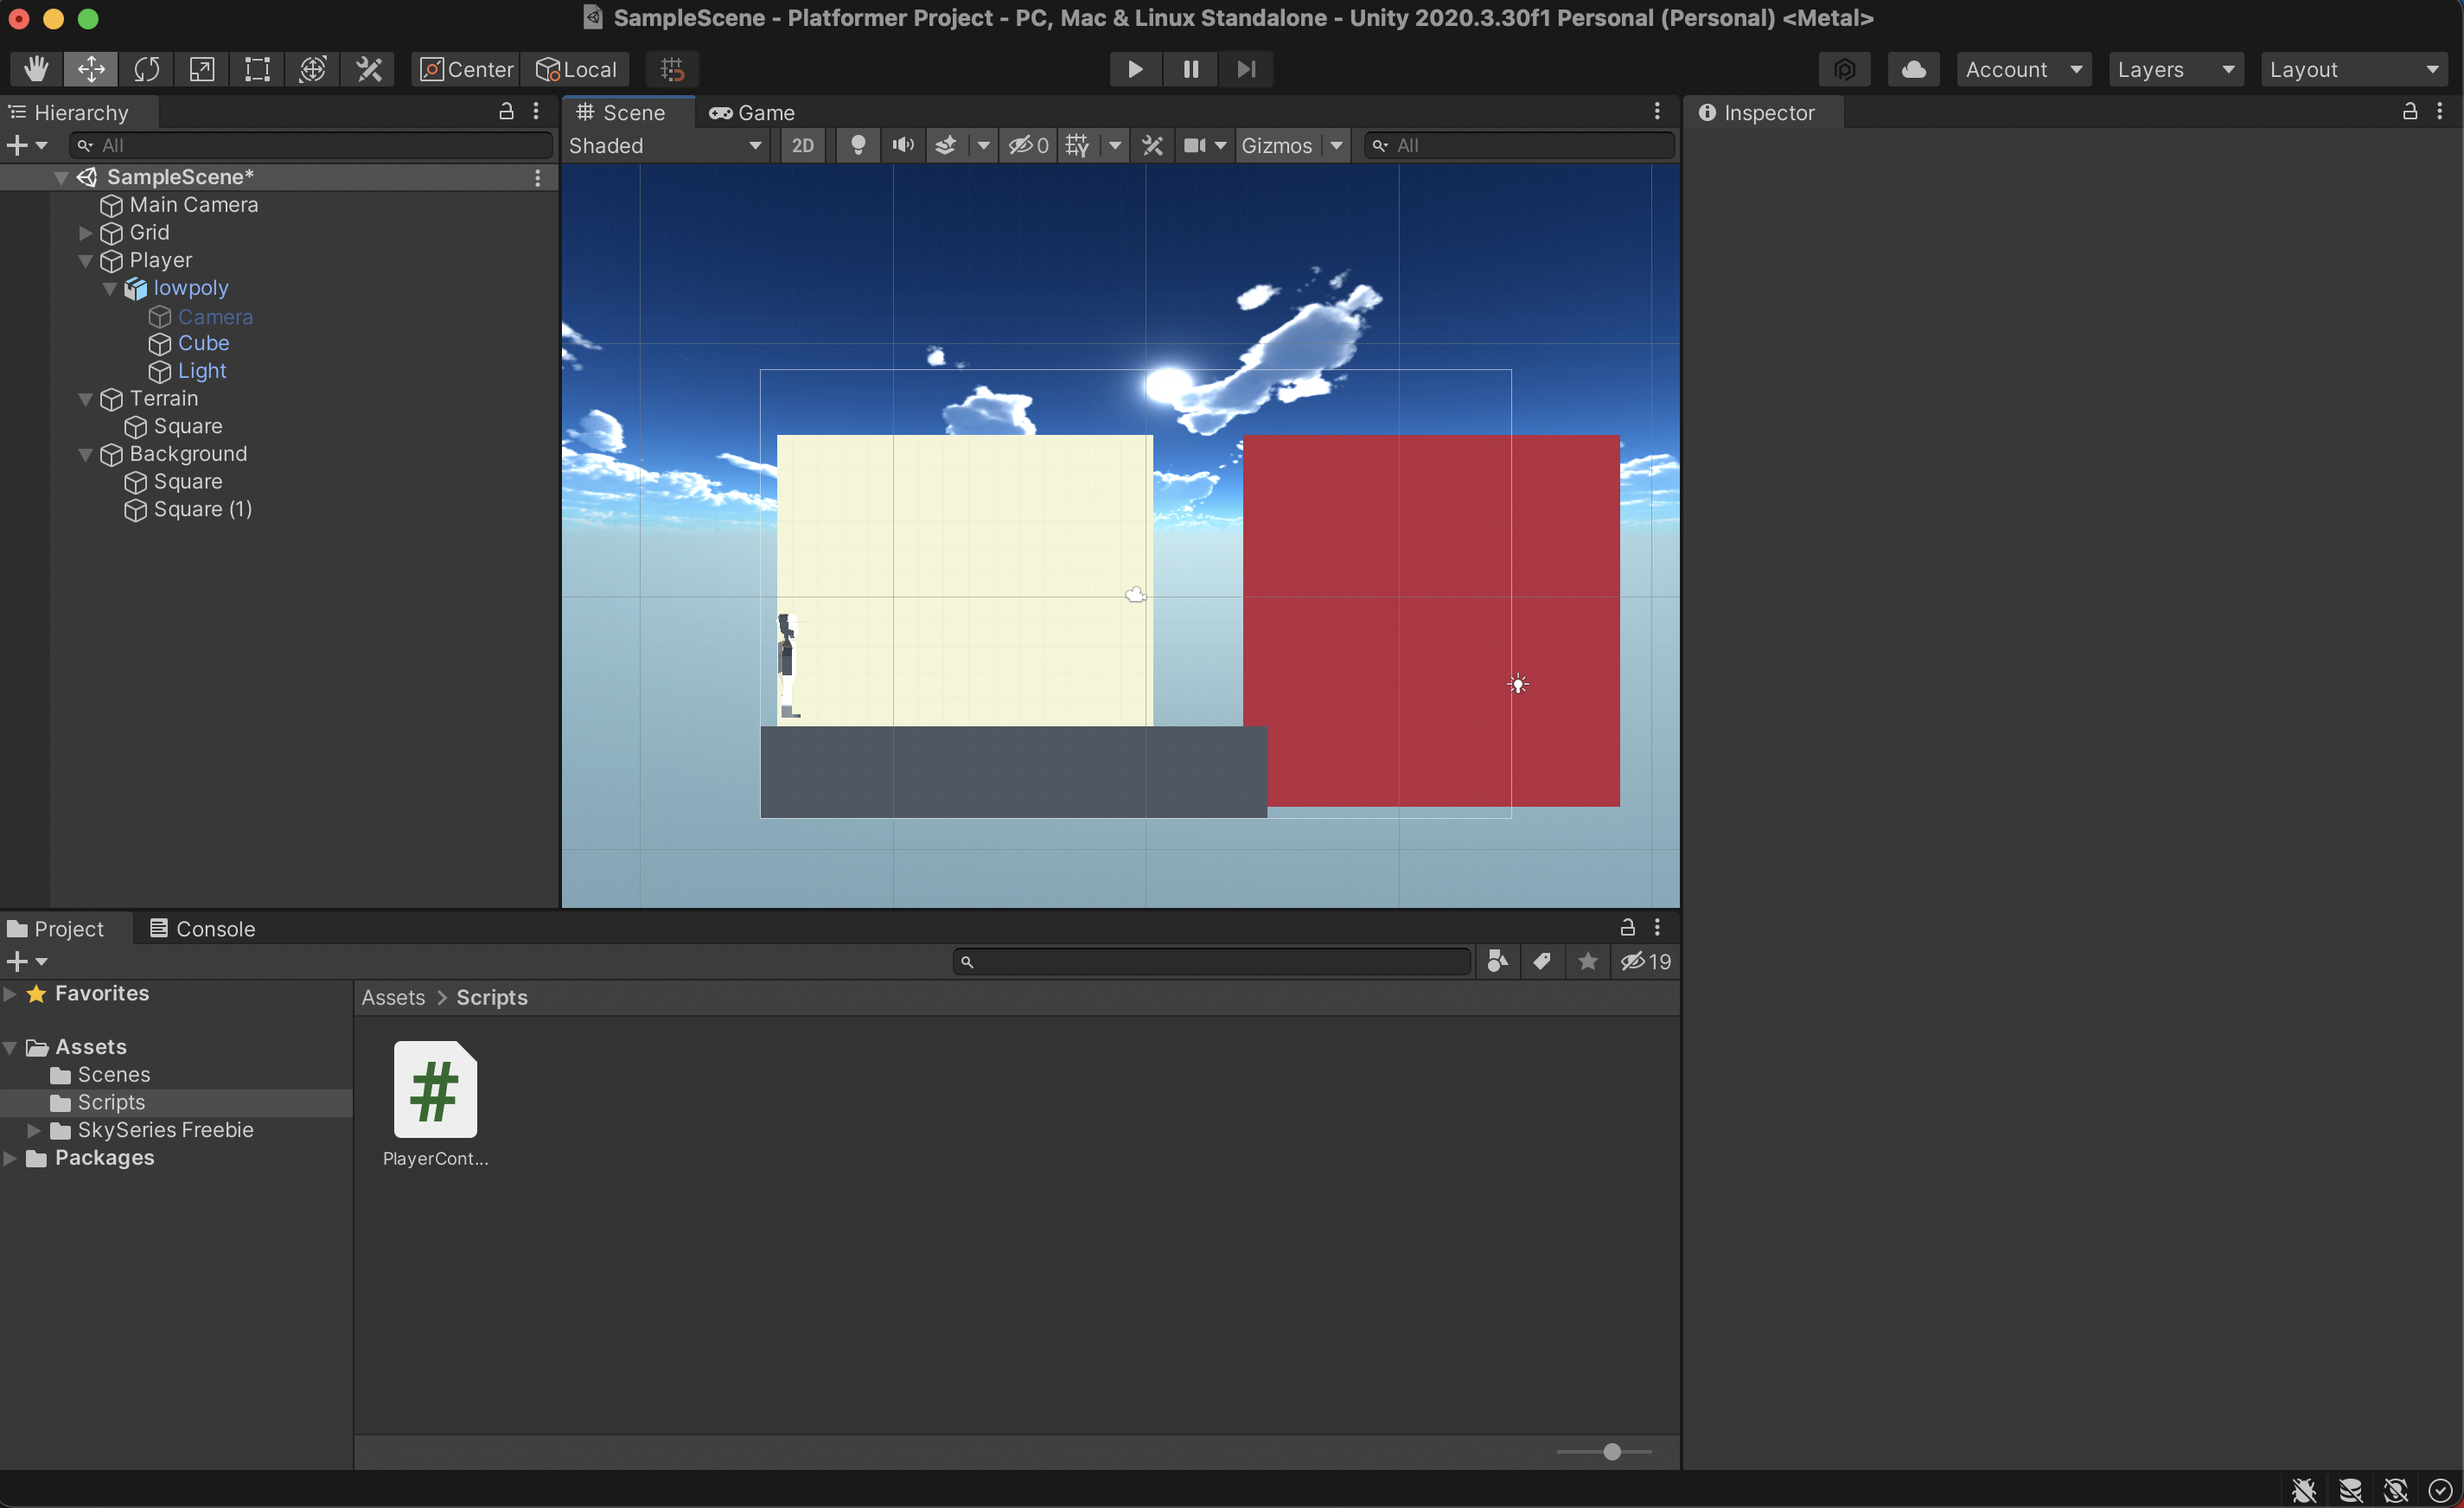Click the Hierarchy search field
The image size is (2464, 1508).
pos(311,146)
